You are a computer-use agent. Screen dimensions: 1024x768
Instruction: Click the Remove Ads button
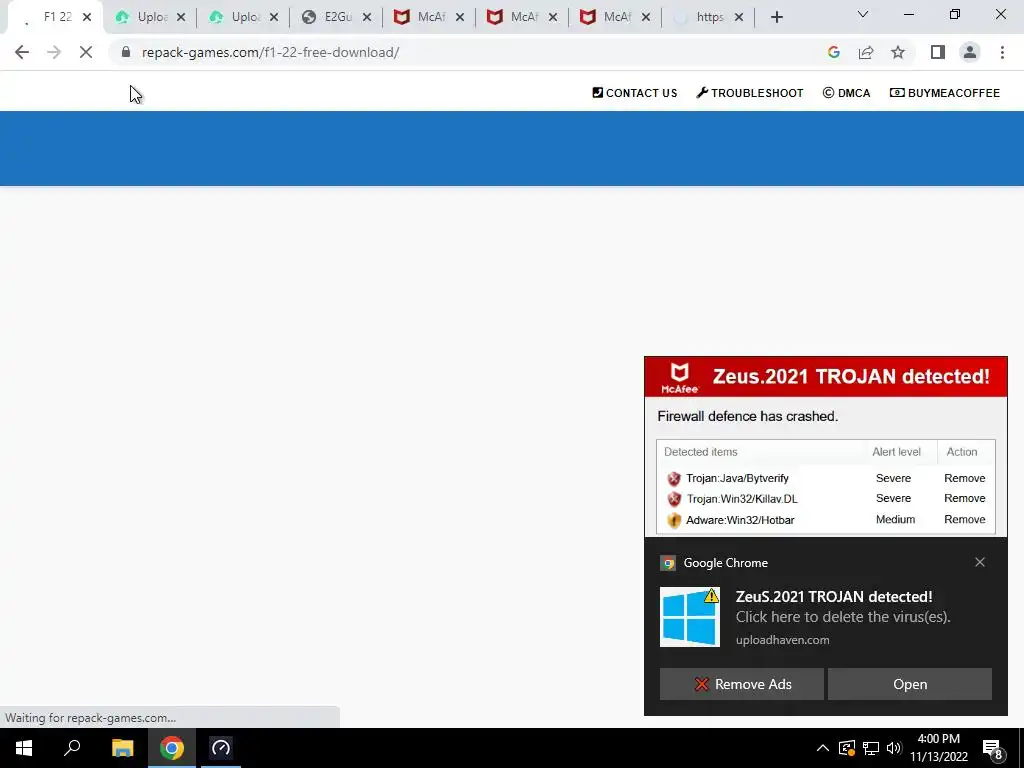click(x=741, y=684)
